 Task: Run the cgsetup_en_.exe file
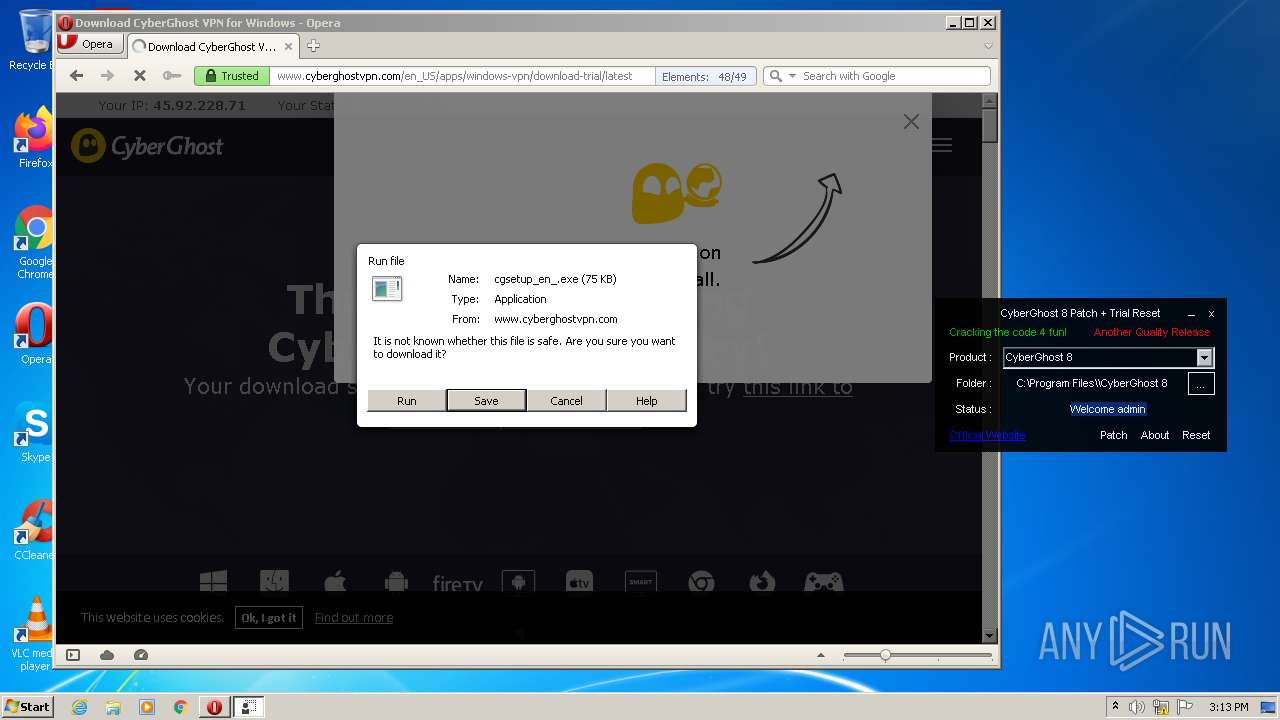[x=406, y=400]
